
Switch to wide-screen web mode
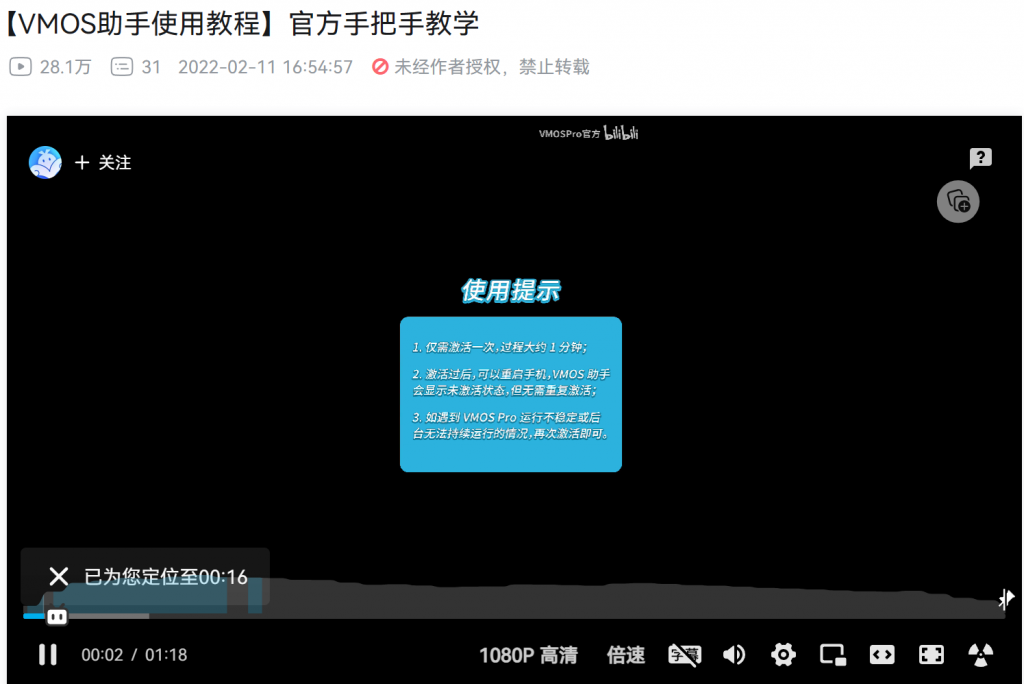(882, 655)
